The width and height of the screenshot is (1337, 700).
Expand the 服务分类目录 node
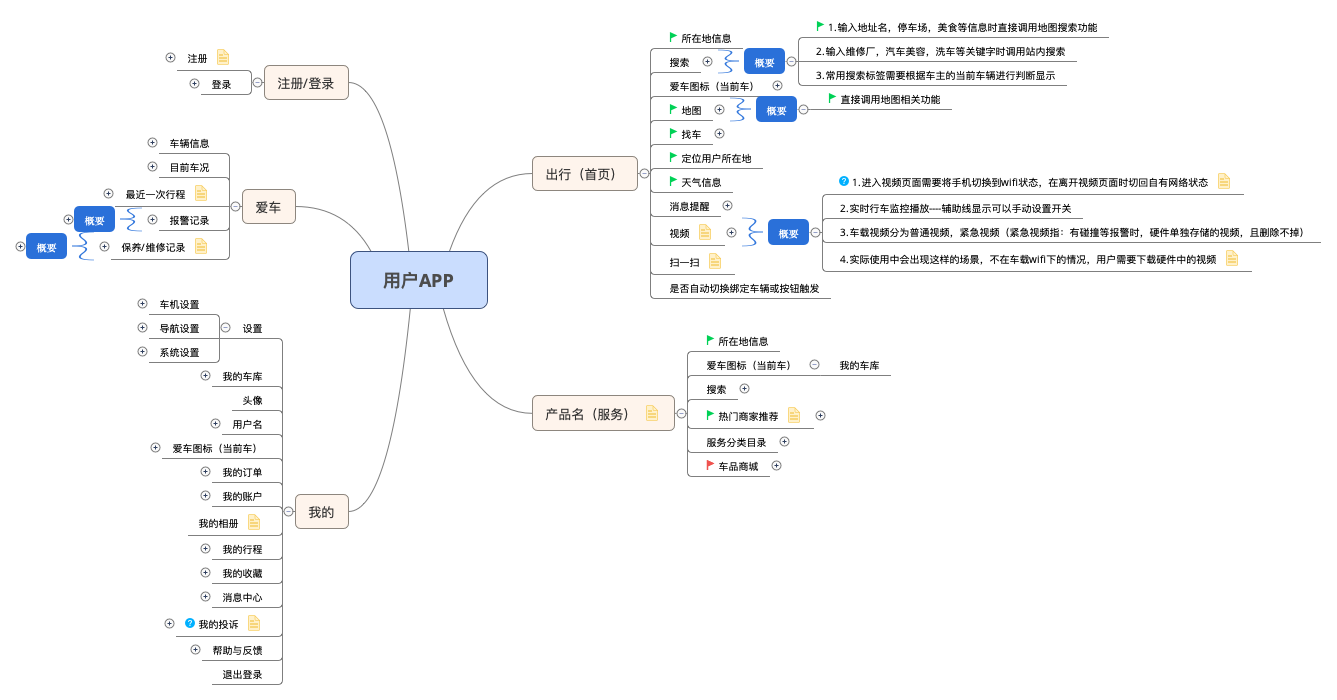click(x=784, y=441)
